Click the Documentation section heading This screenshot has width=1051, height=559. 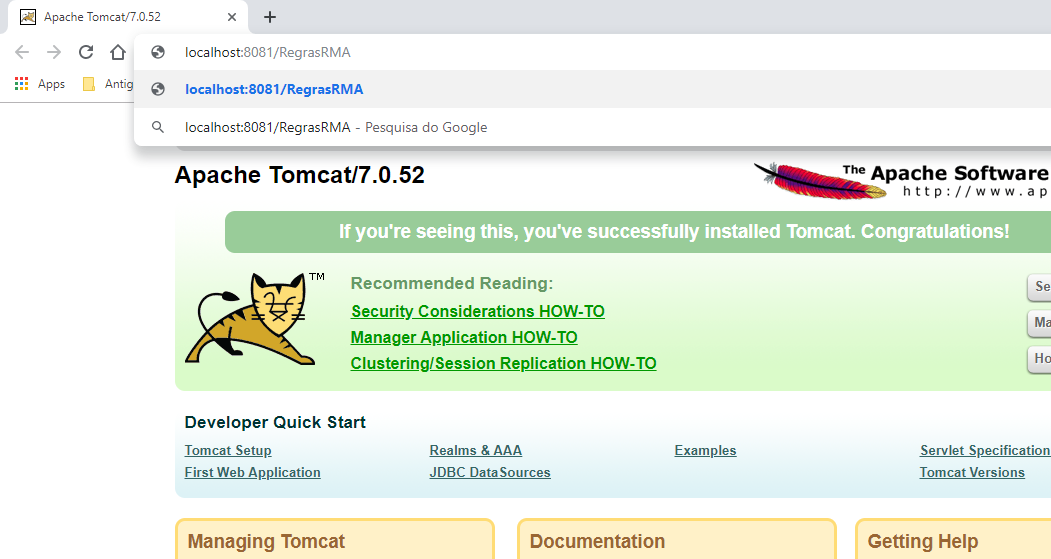tap(597, 541)
